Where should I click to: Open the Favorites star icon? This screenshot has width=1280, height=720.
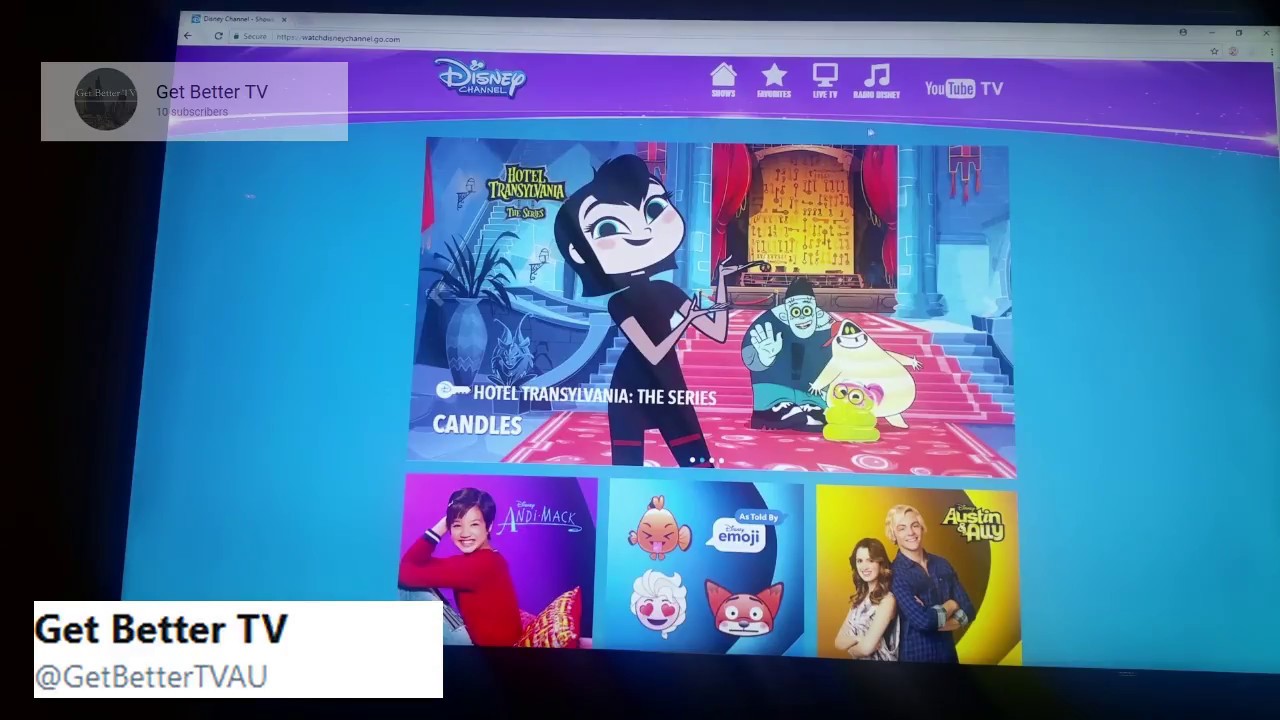pos(774,81)
